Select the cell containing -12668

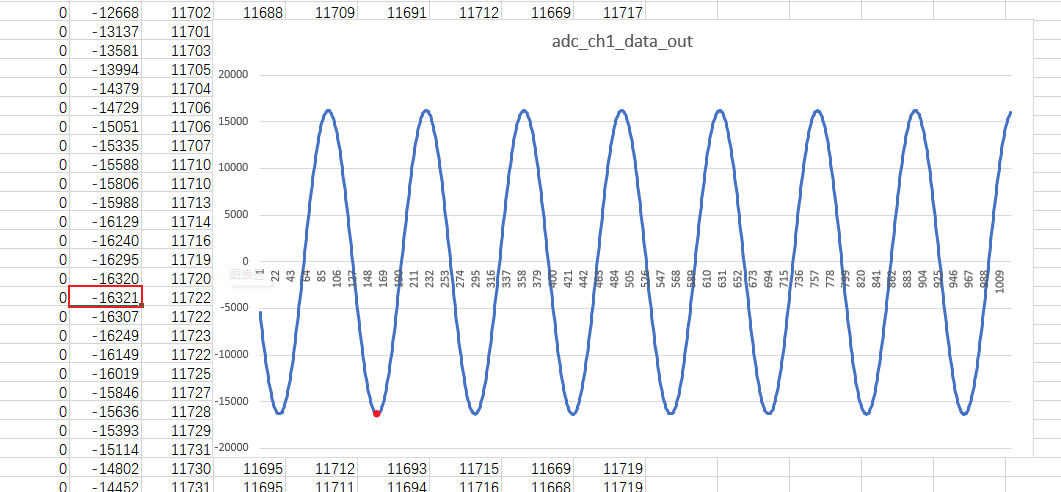click(x=106, y=13)
